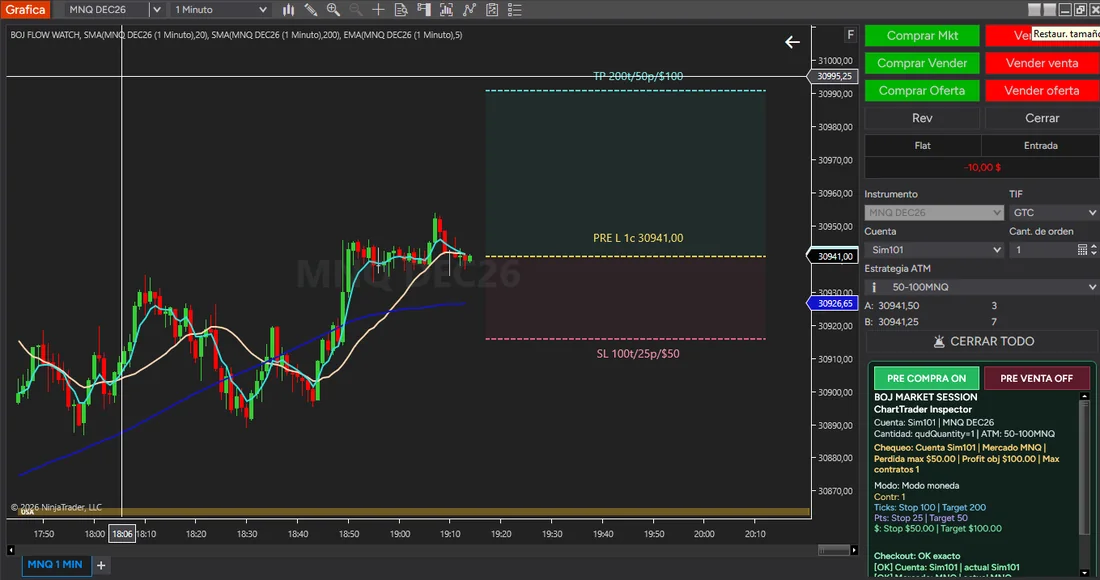Click CERRAR TODO button

[x=982, y=342]
